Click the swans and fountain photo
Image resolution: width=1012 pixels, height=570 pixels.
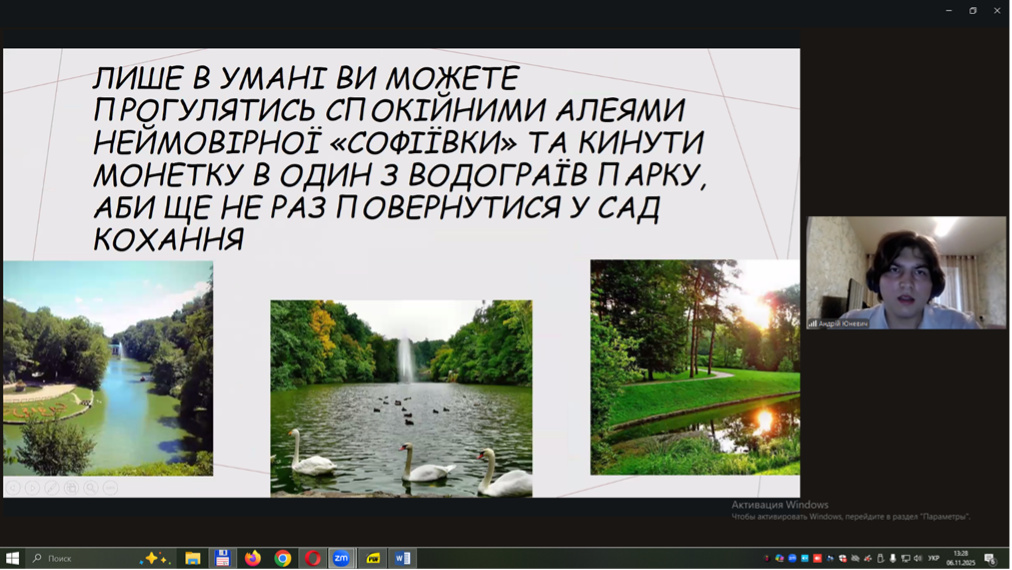[x=401, y=398]
